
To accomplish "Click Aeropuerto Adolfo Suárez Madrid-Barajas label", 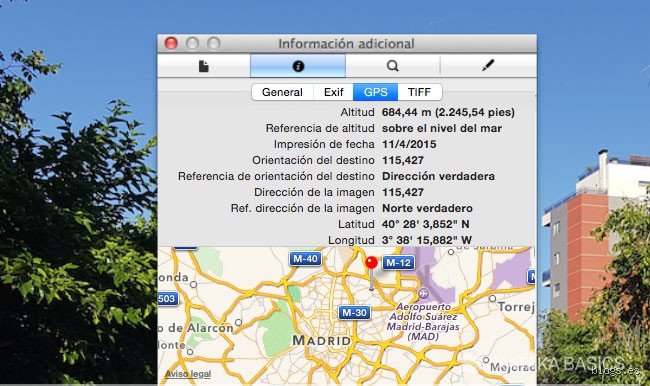I will pyautogui.click(x=423, y=321).
